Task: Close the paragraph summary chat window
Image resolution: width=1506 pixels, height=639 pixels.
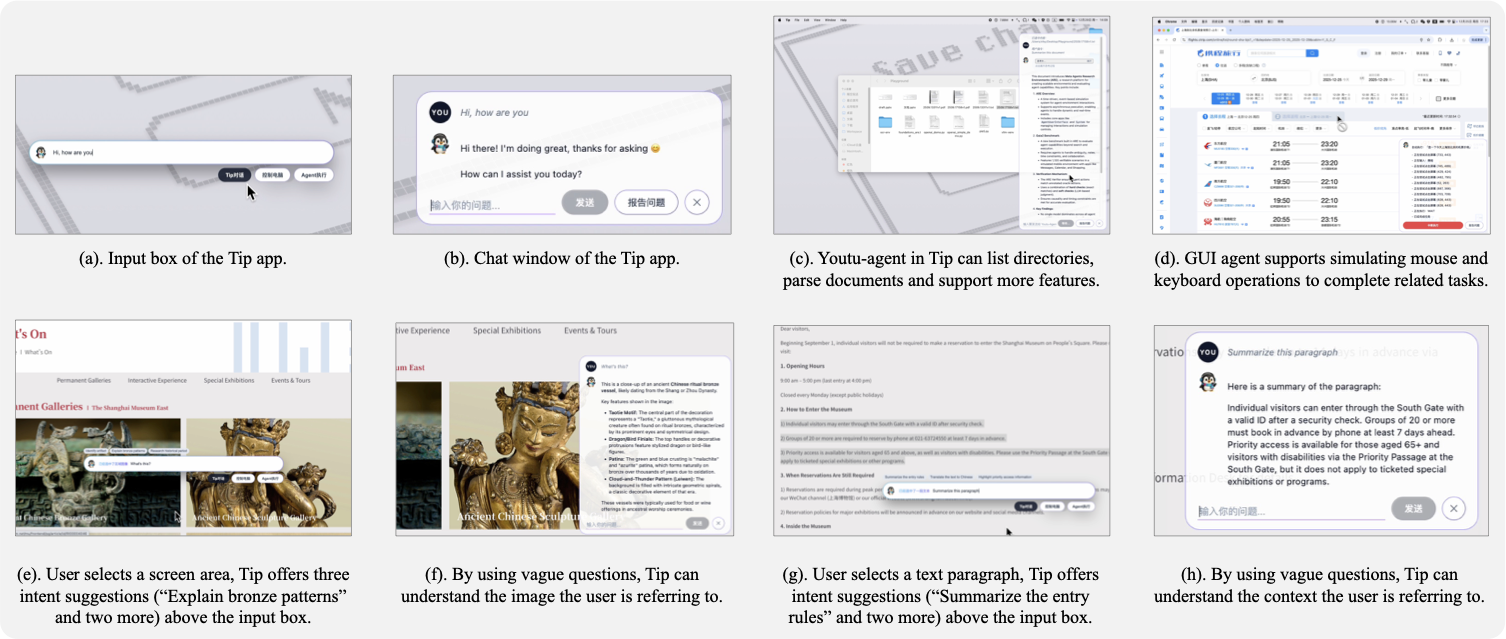Action: (x=1454, y=509)
